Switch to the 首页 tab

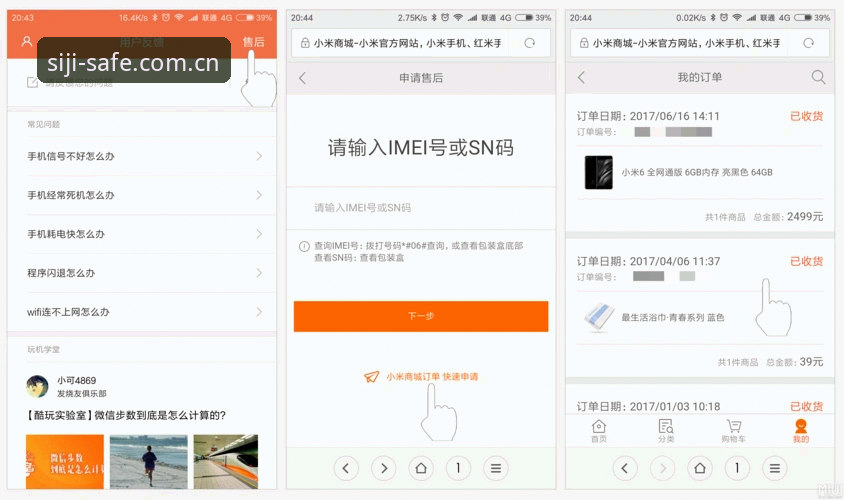(599, 431)
